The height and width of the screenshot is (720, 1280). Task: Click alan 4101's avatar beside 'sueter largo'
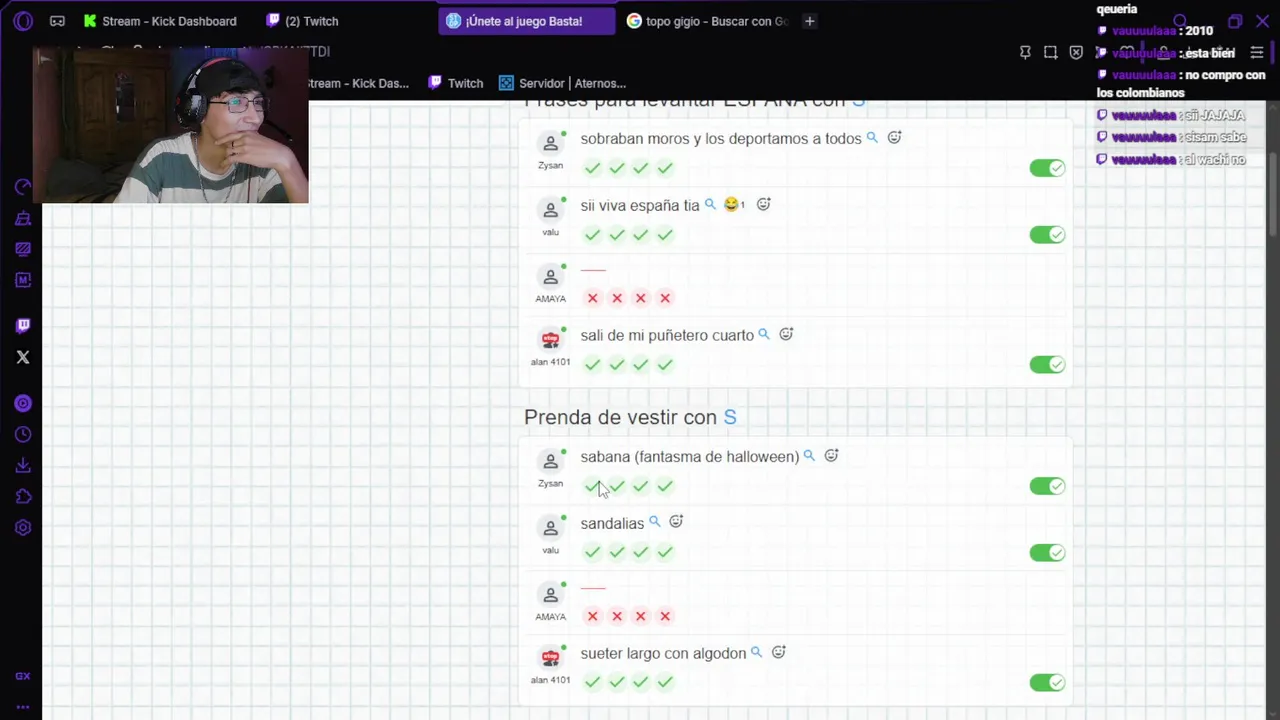tap(550, 658)
